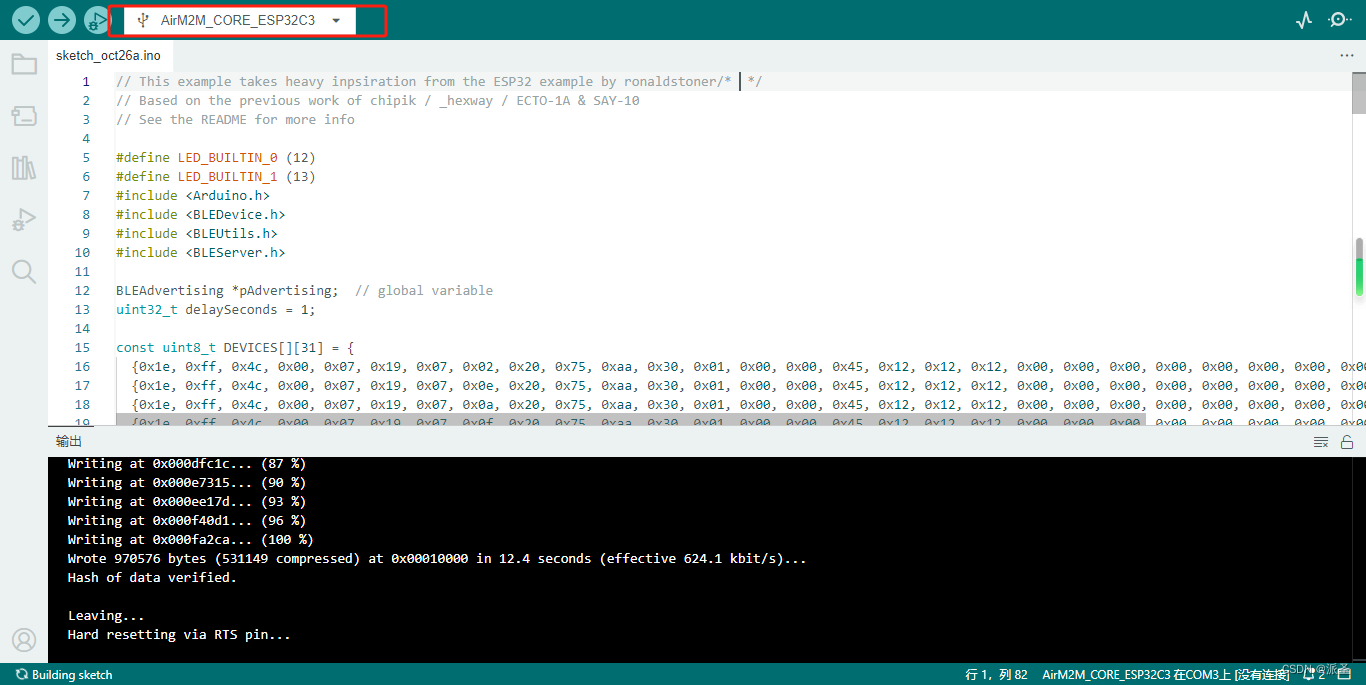Click the 输出 panel label
This screenshot has width=1366, height=685.
coord(69,442)
